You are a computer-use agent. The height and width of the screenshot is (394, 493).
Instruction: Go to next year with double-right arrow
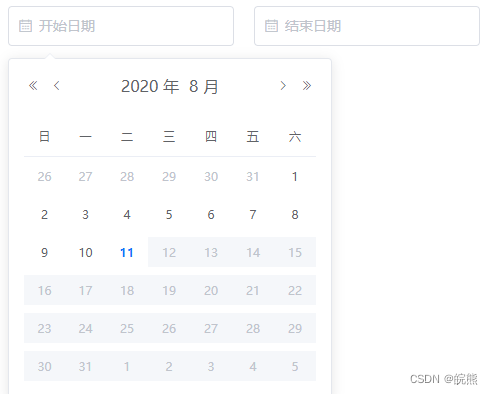click(x=307, y=86)
